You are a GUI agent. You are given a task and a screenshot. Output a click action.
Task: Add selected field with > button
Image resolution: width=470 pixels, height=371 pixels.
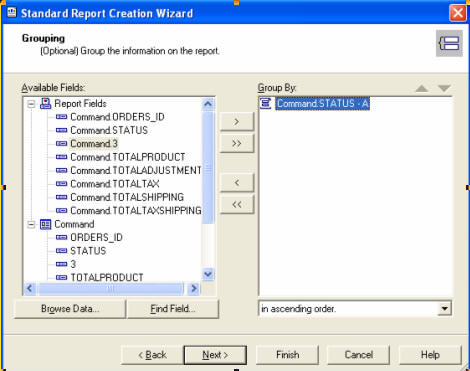tap(237, 122)
